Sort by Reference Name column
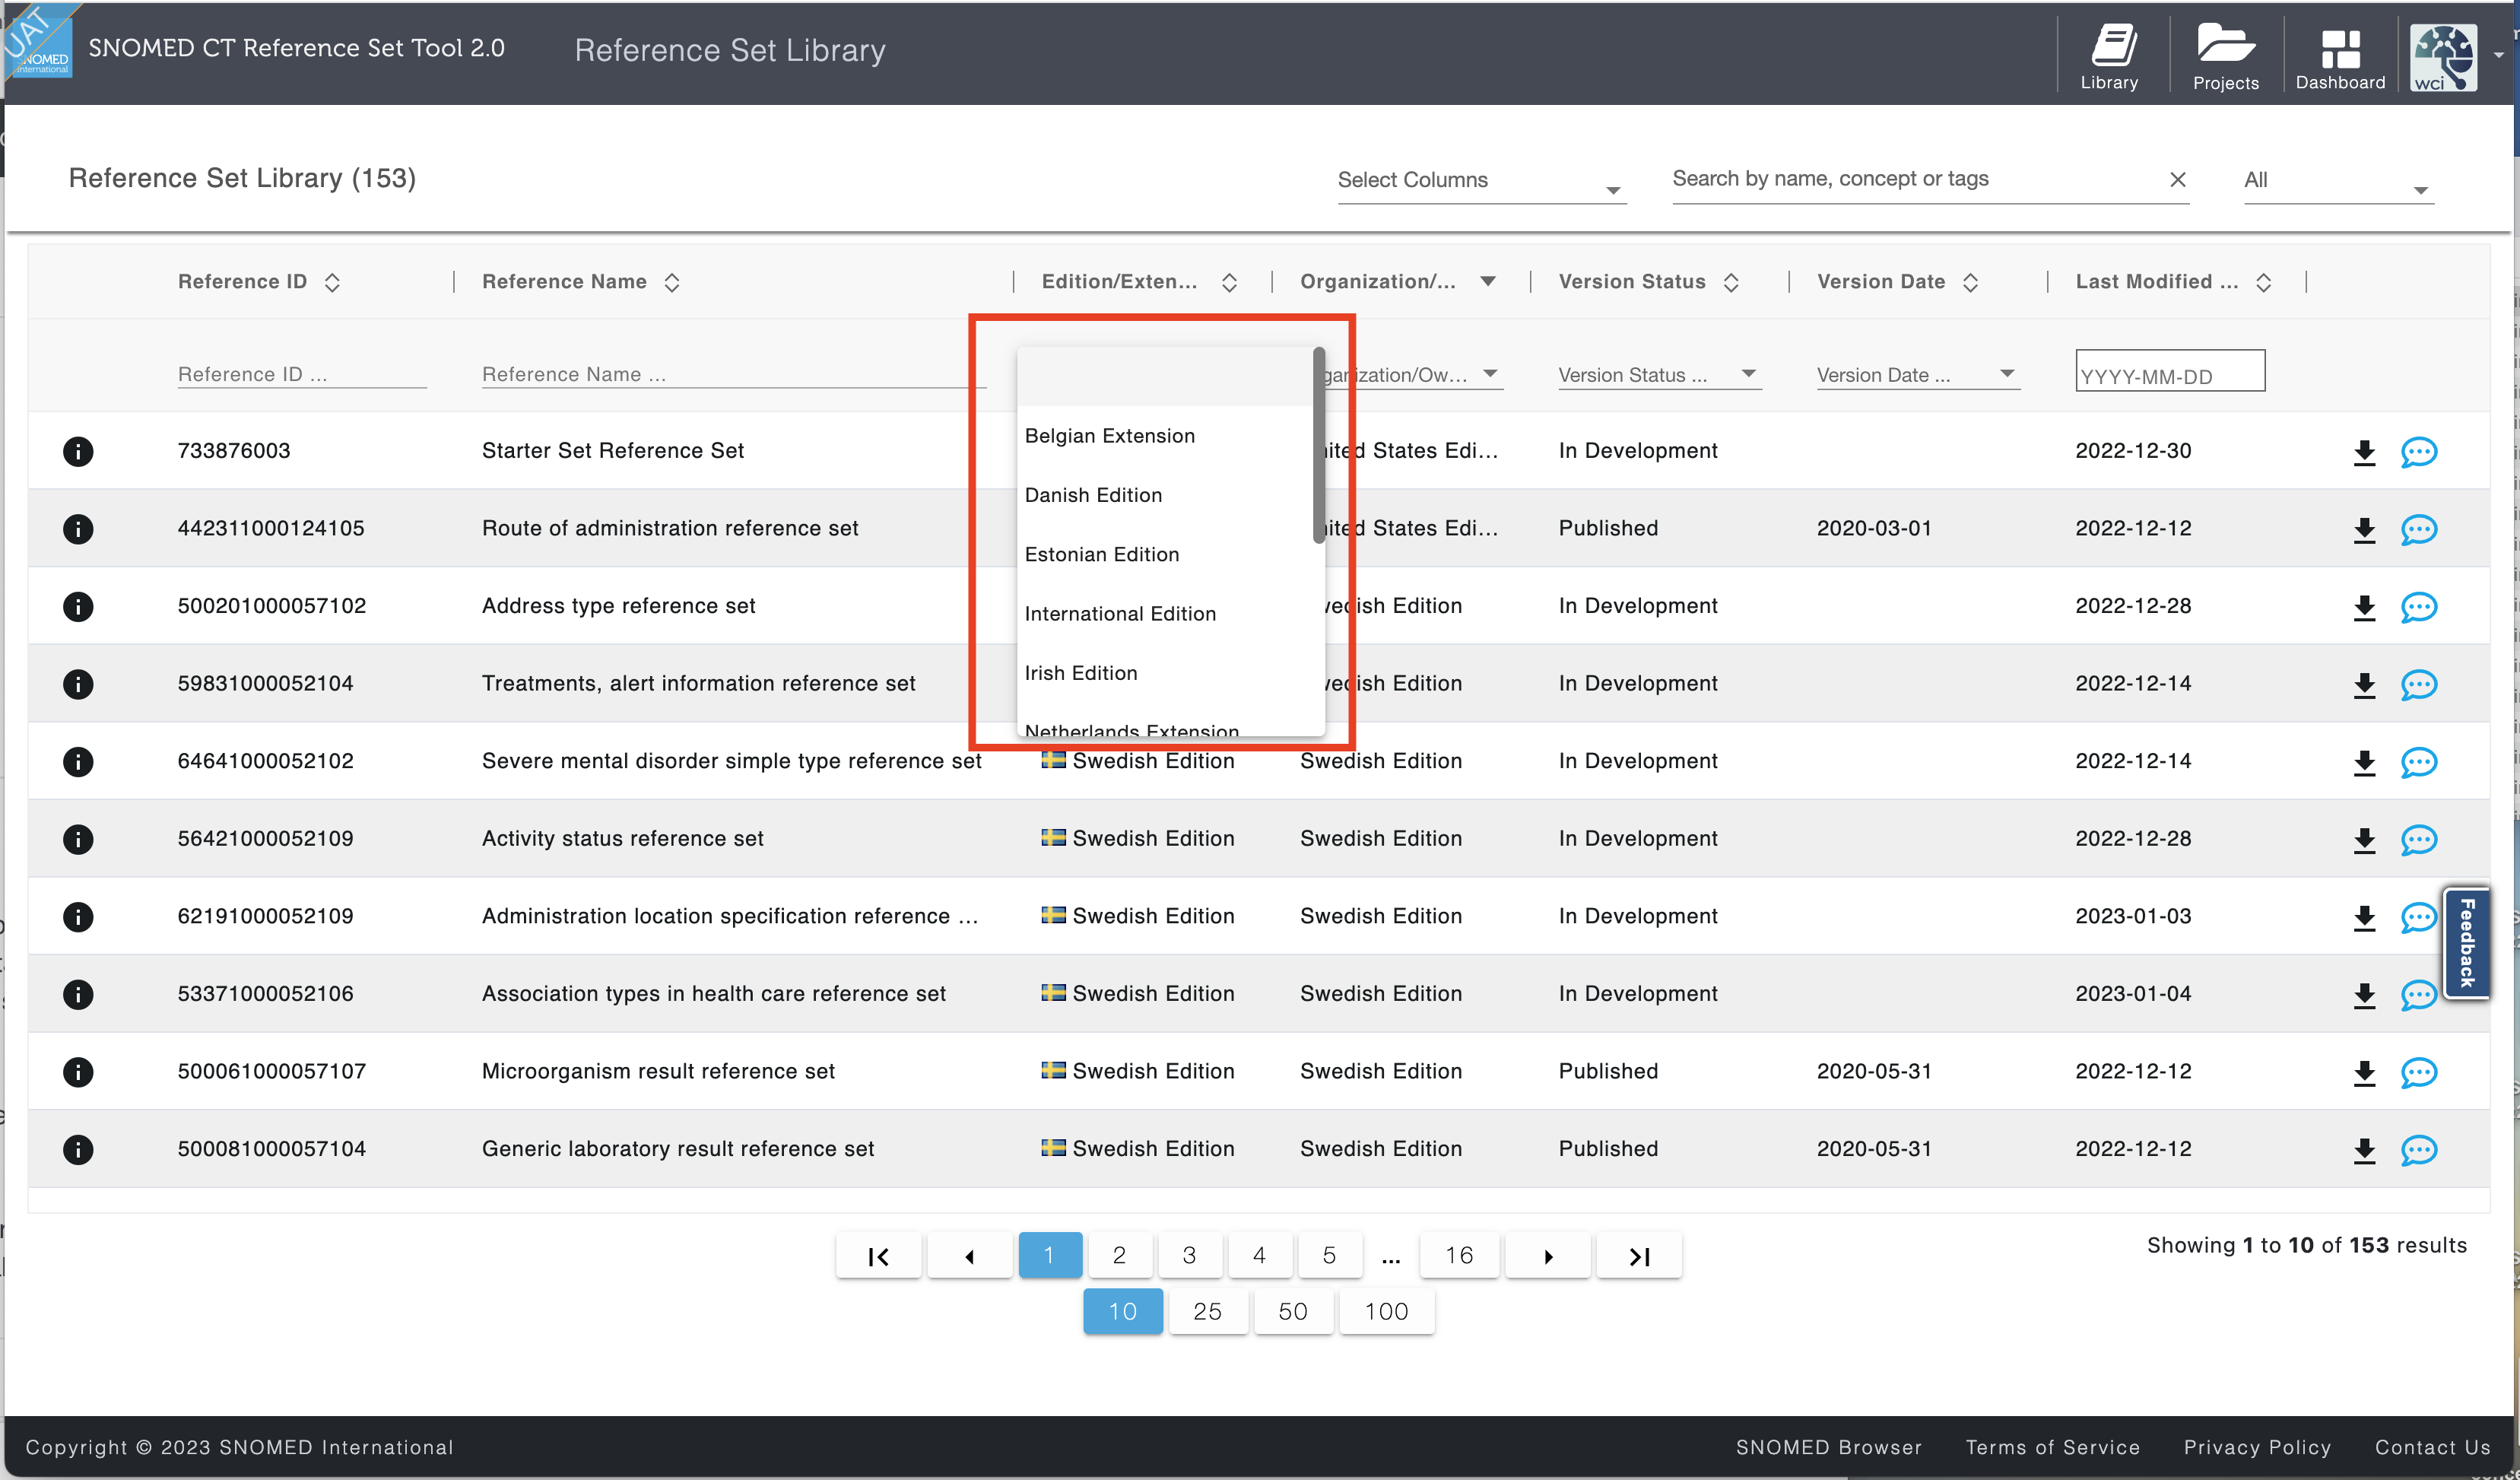This screenshot has height=1480, width=2520. pos(672,283)
